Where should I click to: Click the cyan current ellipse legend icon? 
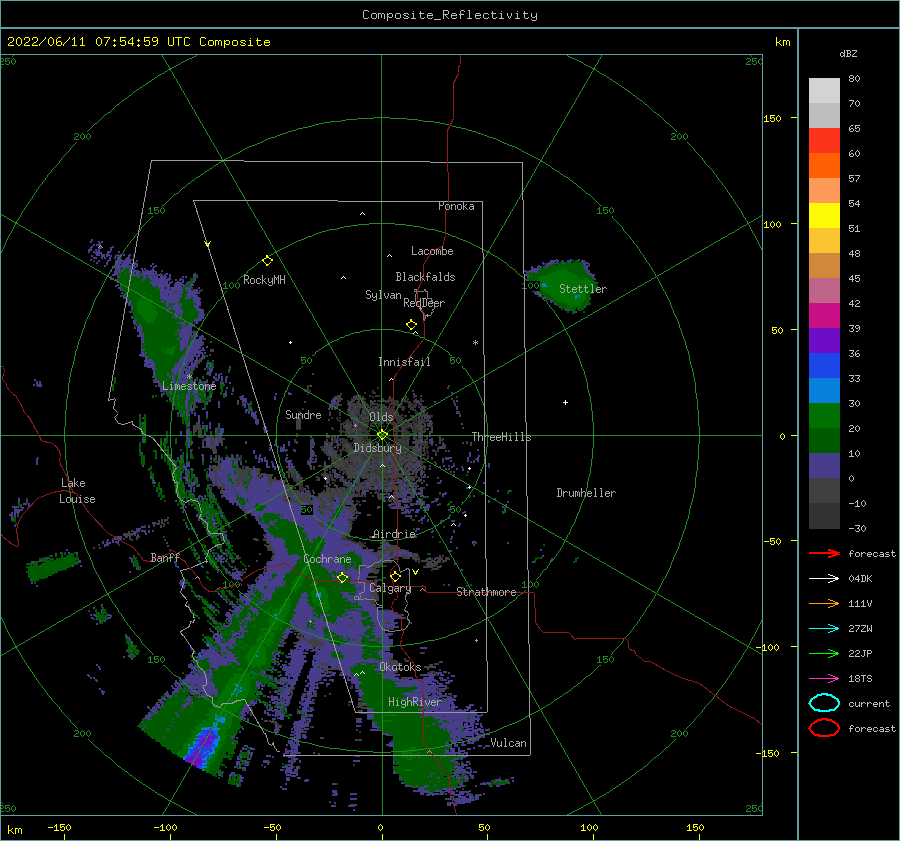(824, 703)
